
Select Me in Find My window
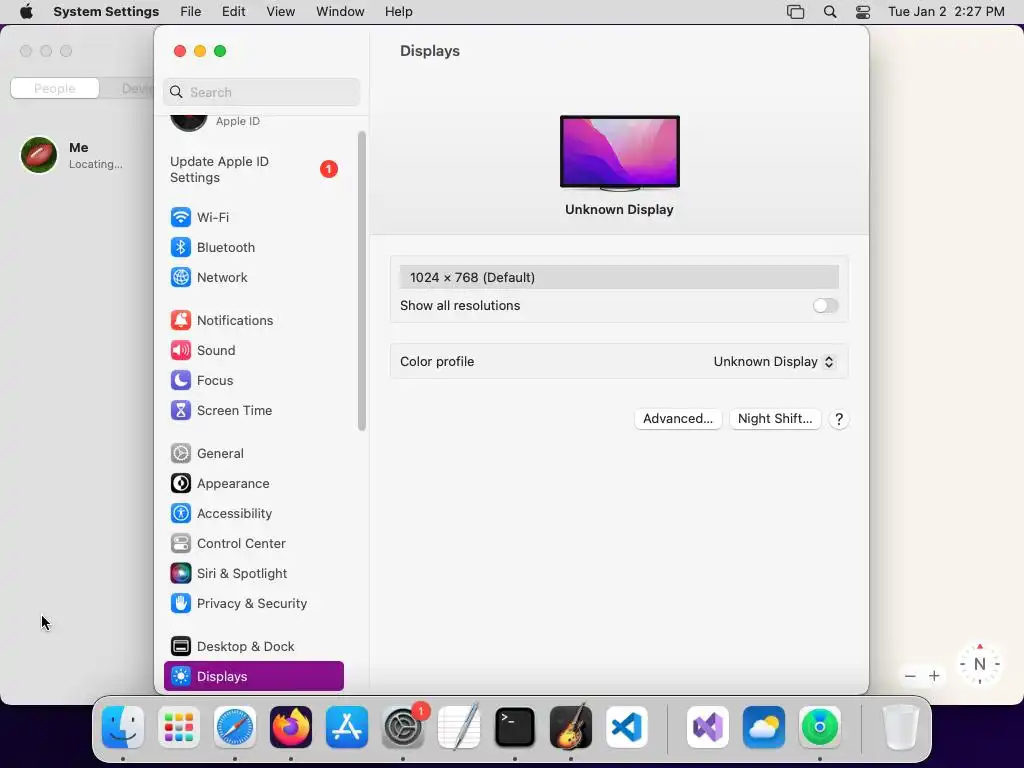[x=76, y=155]
